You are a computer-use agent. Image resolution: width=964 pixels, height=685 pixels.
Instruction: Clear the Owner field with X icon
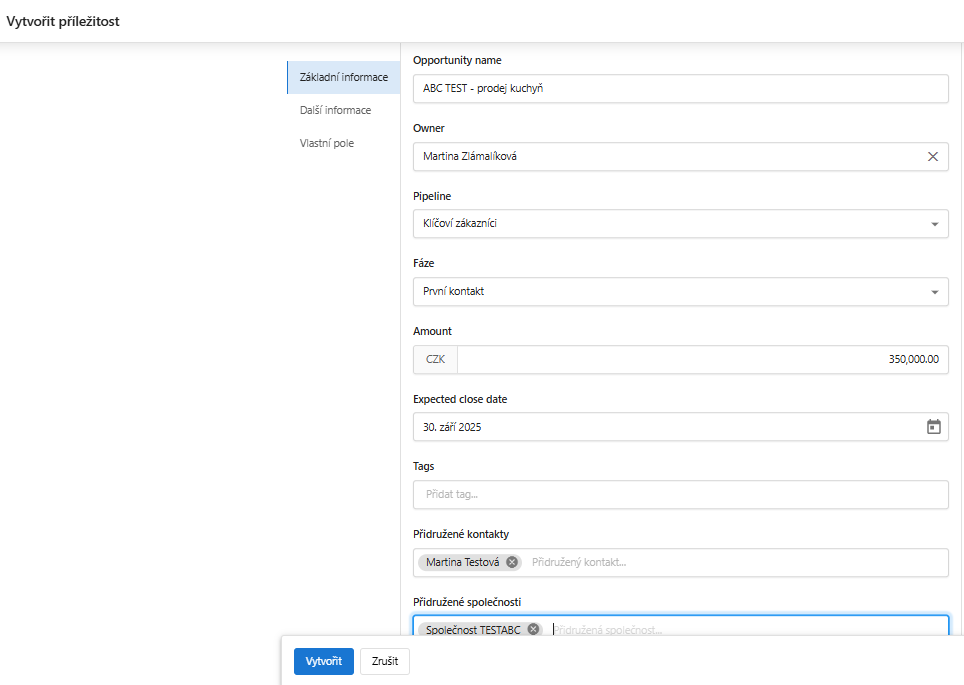[933, 157]
